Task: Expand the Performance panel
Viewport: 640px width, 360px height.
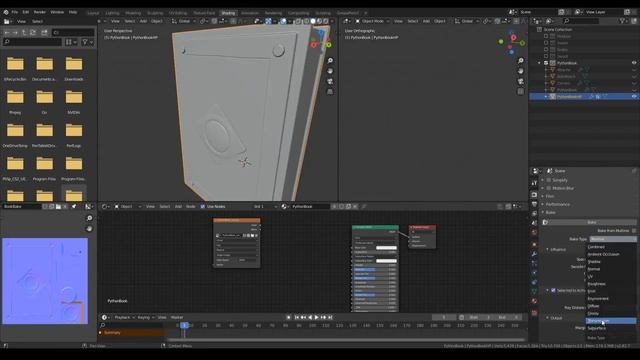Action: coord(558,204)
